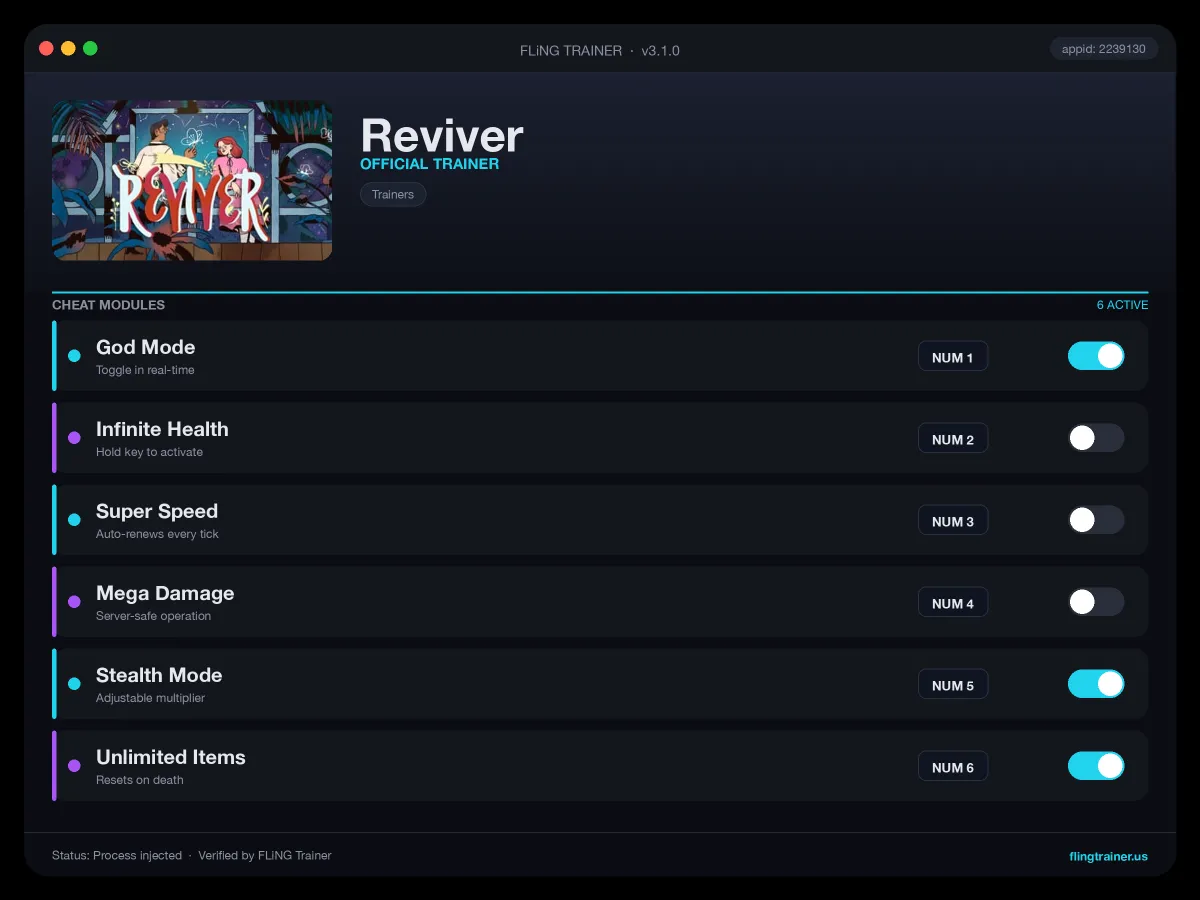The height and width of the screenshot is (900, 1200).
Task: Click the 'Hold key to activate' description
Action: [x=149, y=452]
